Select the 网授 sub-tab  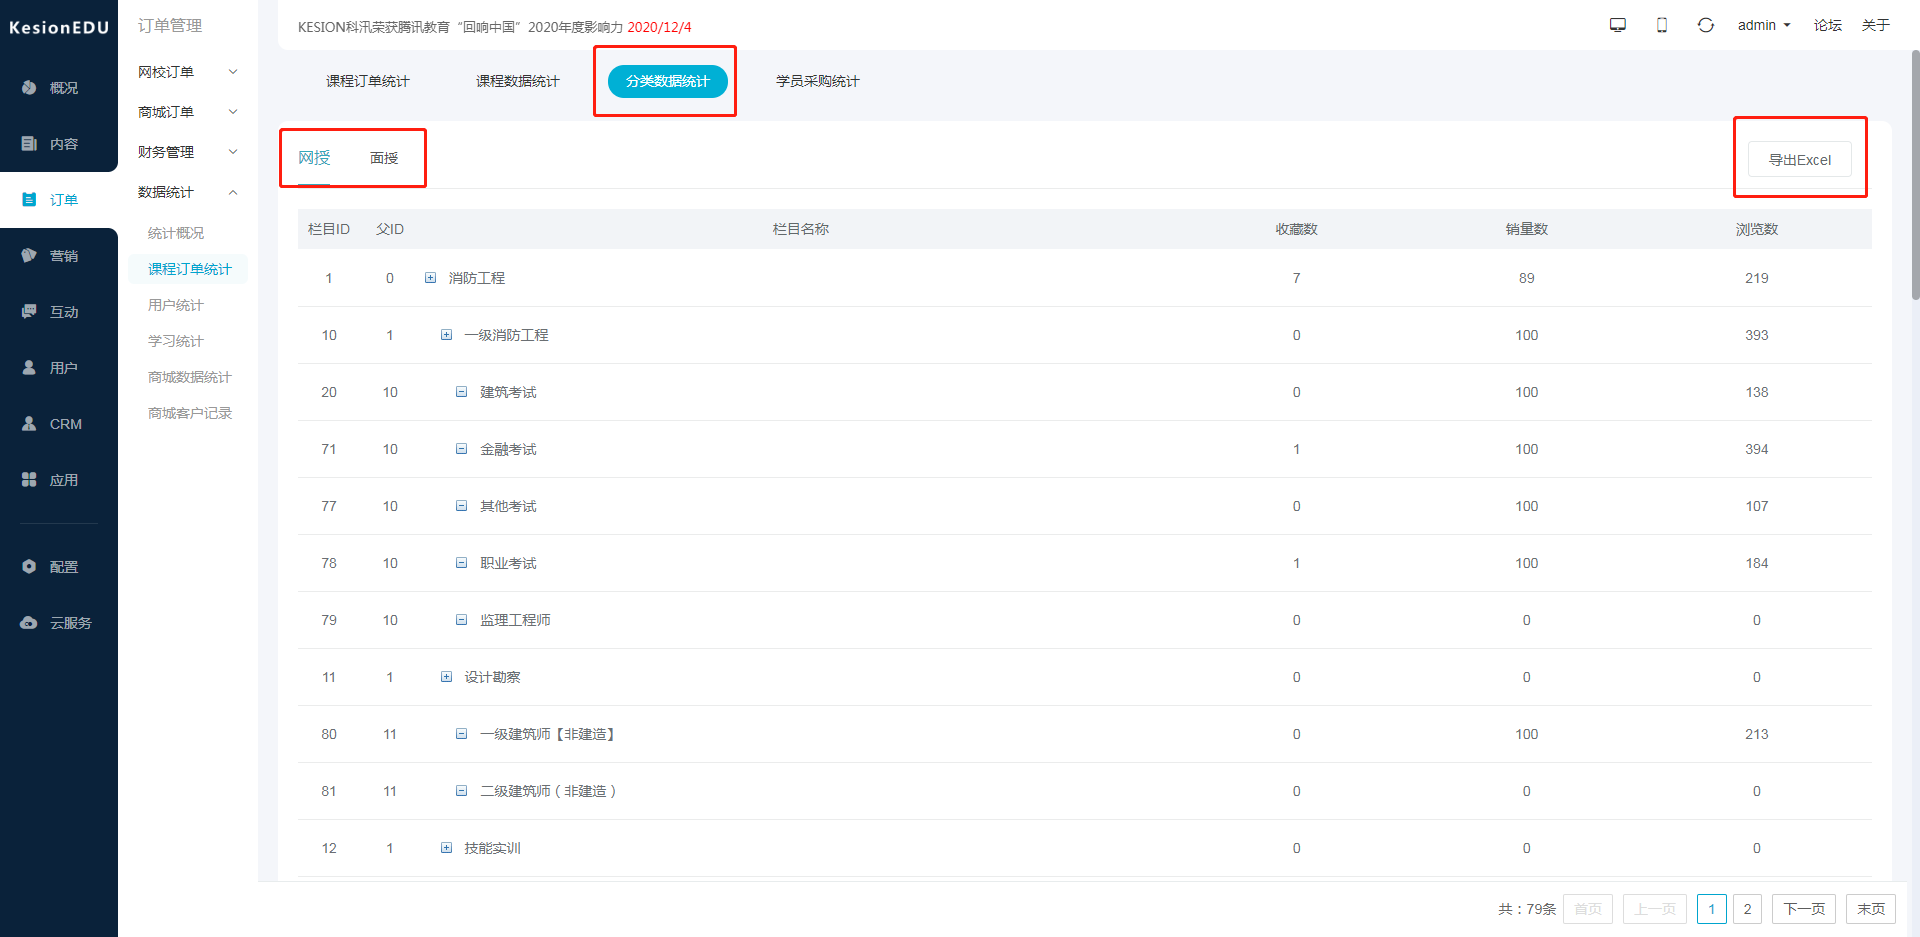[314, 158]
